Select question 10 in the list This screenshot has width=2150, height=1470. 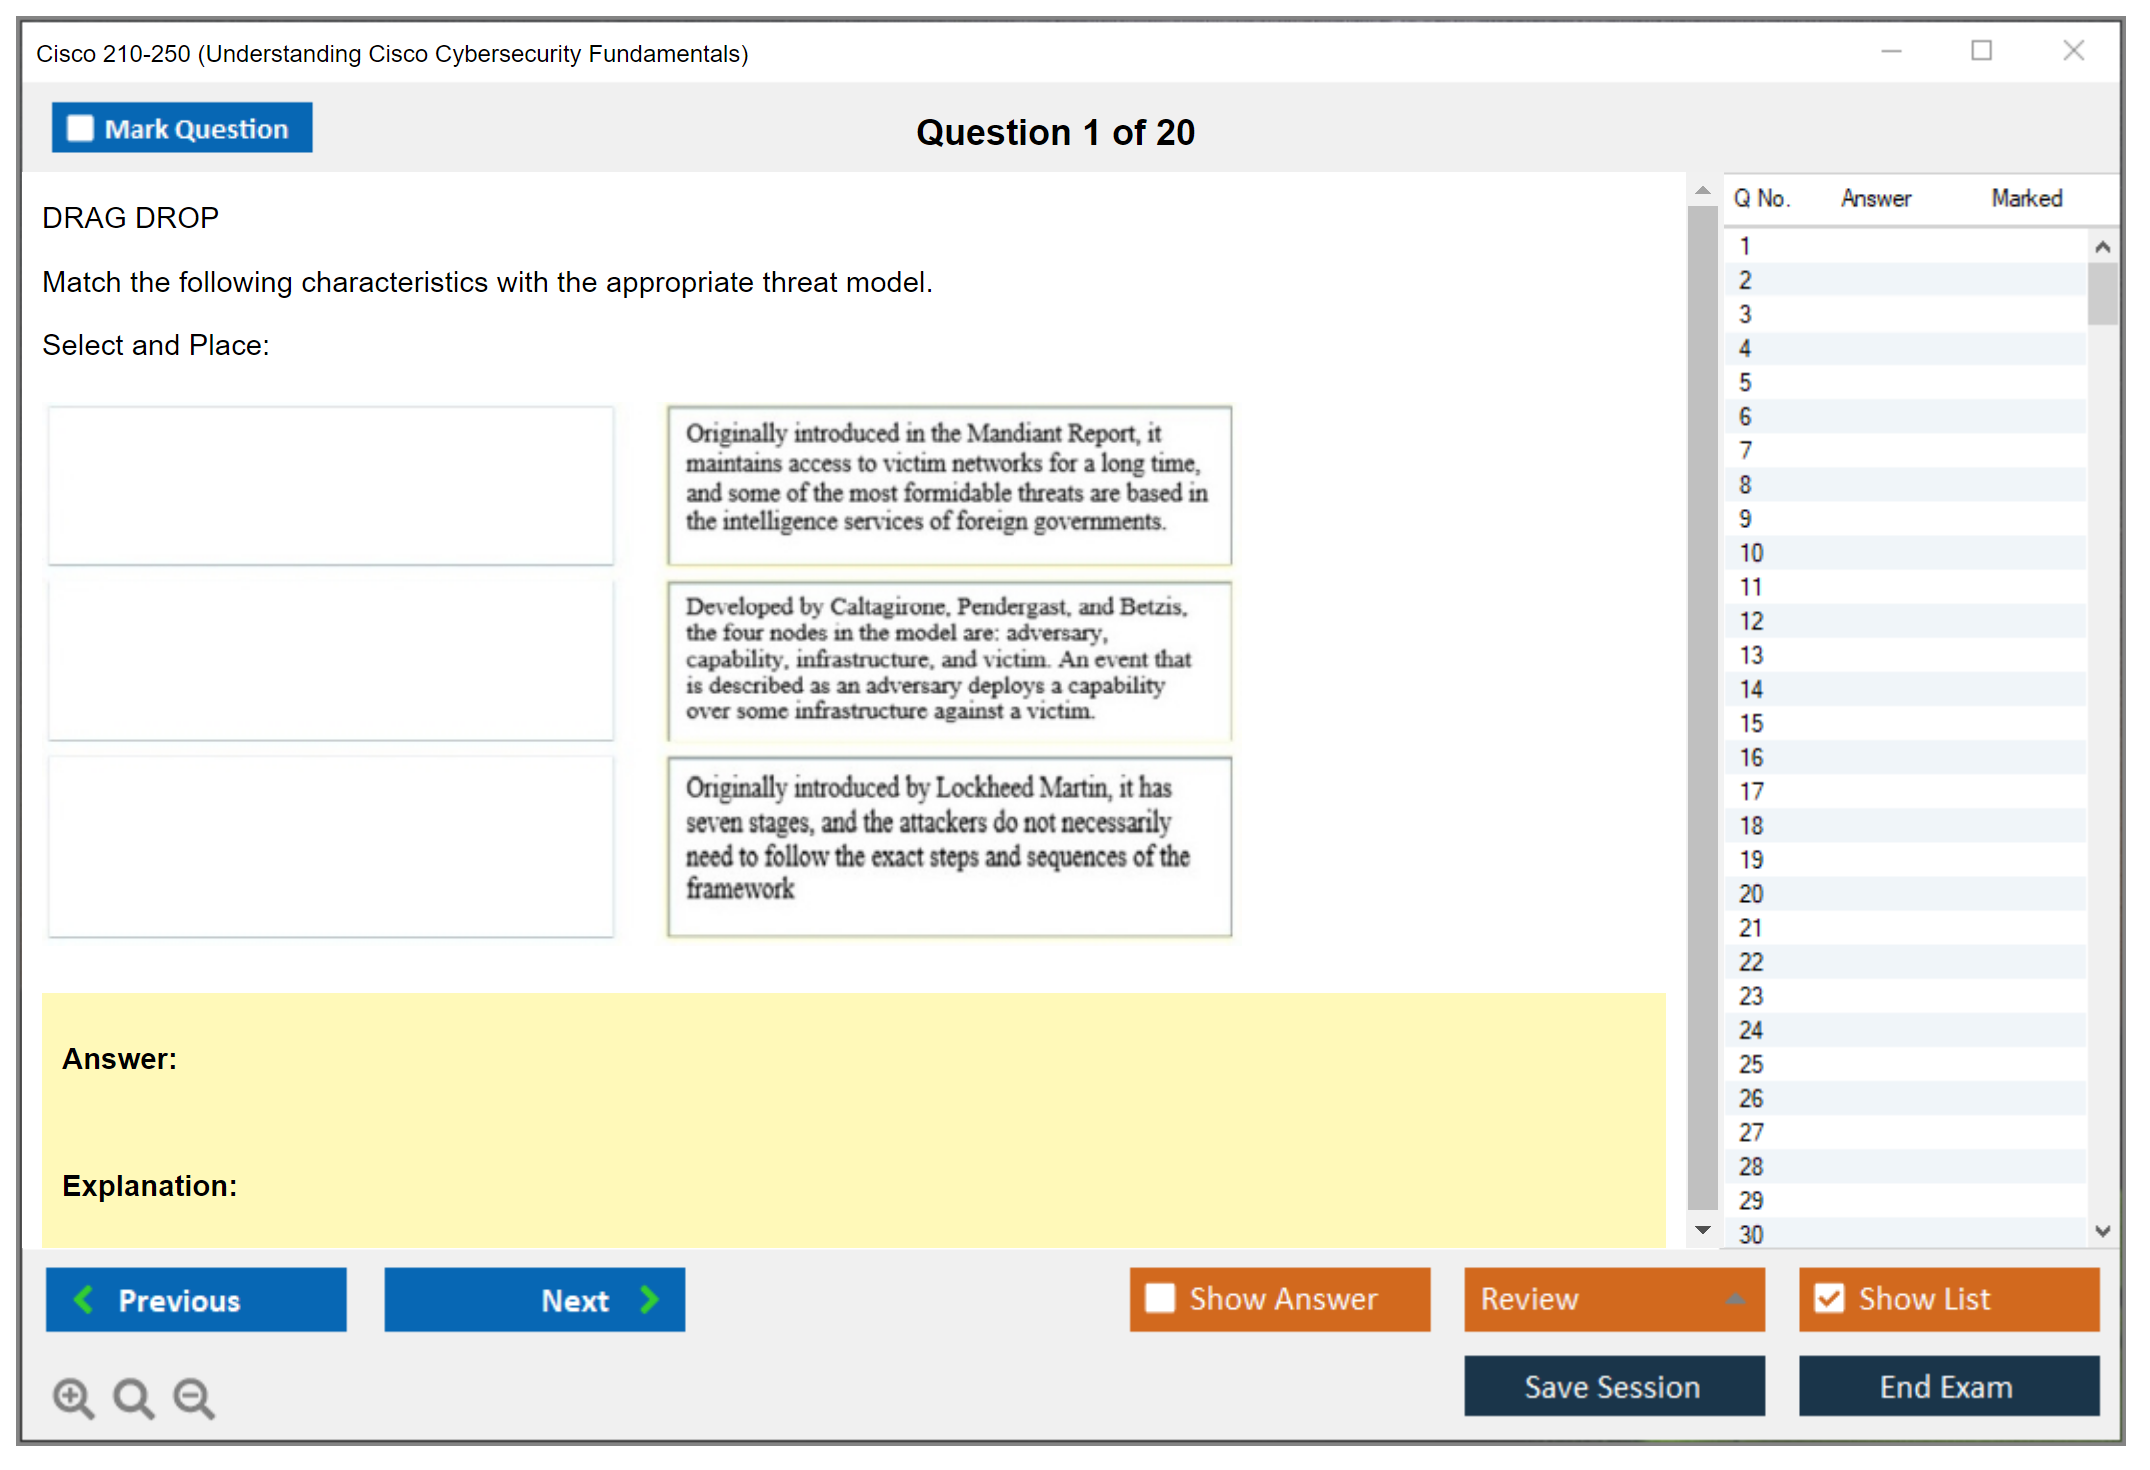(x=1751, y=553)
